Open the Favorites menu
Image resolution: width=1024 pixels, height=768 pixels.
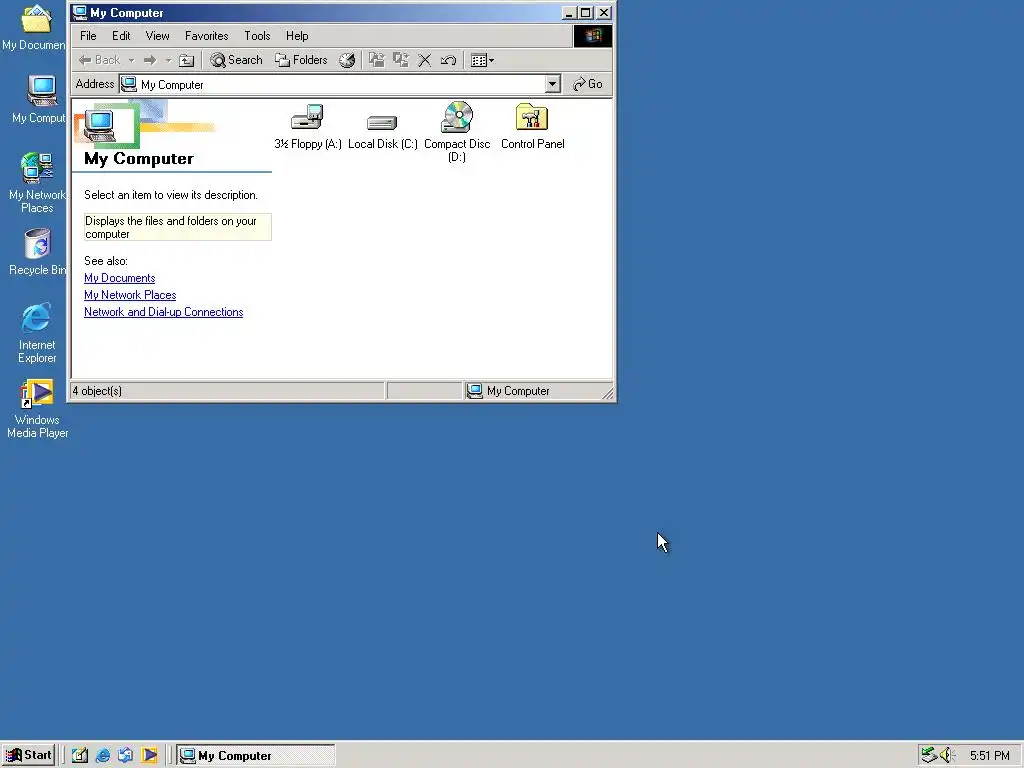(x=206, y=36)
